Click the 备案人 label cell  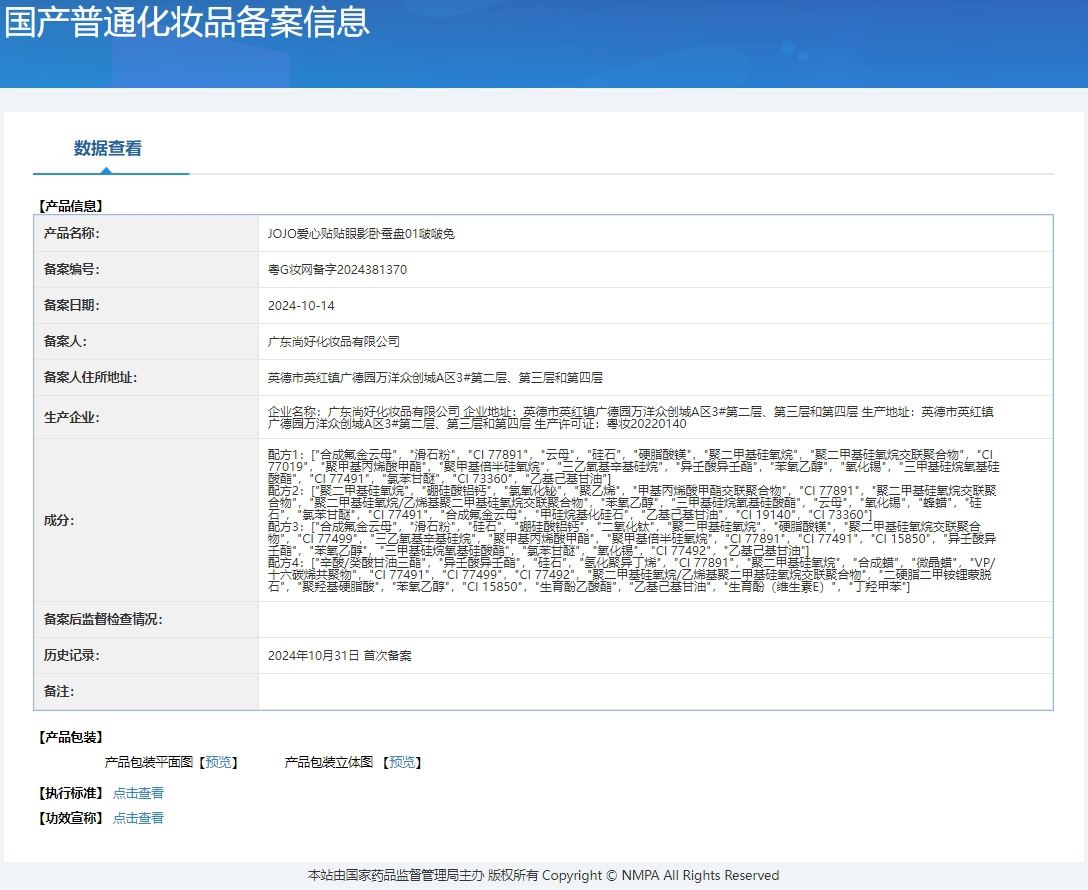146,342
